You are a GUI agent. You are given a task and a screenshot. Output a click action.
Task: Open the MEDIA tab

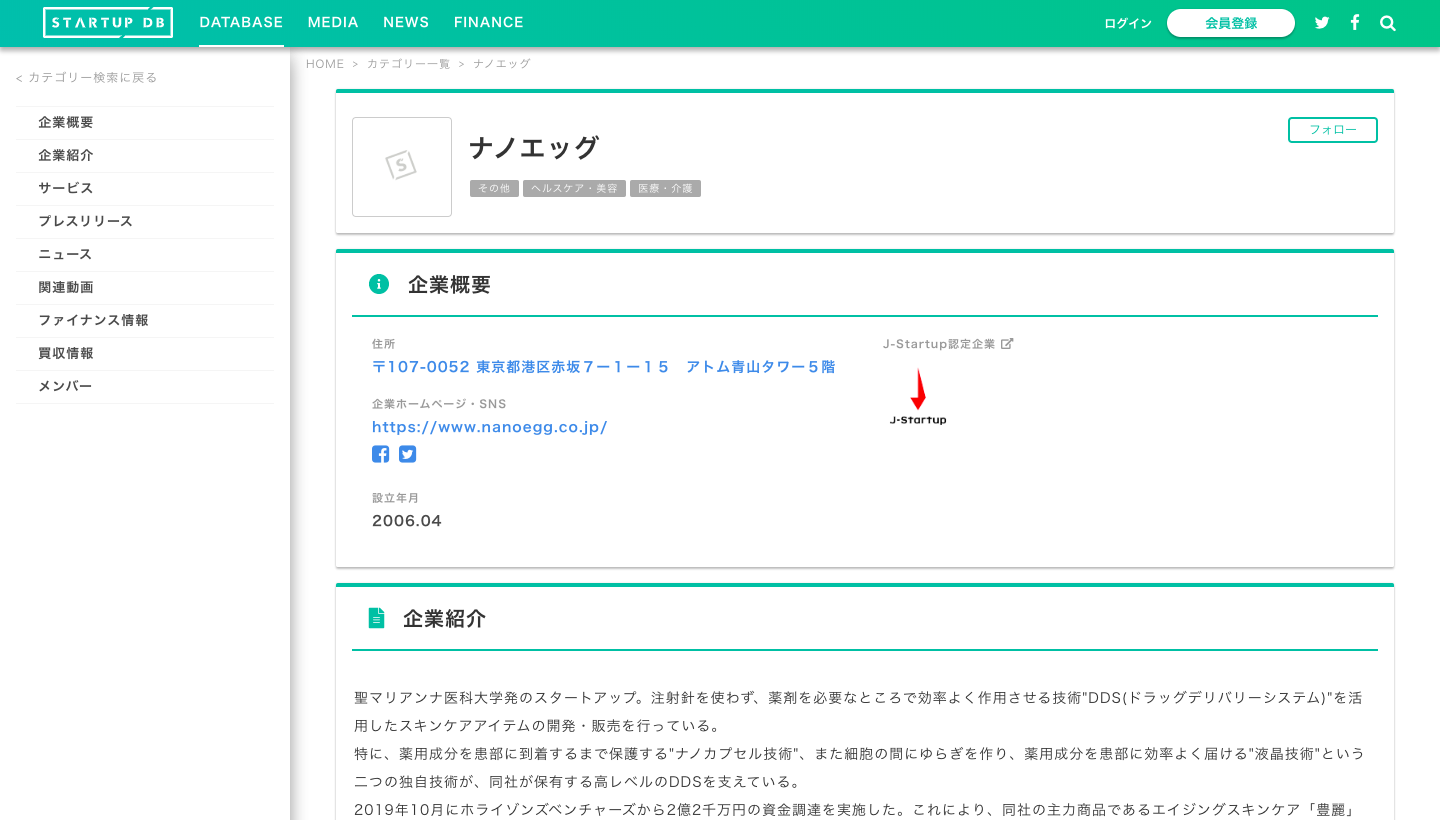pos(333,22)
